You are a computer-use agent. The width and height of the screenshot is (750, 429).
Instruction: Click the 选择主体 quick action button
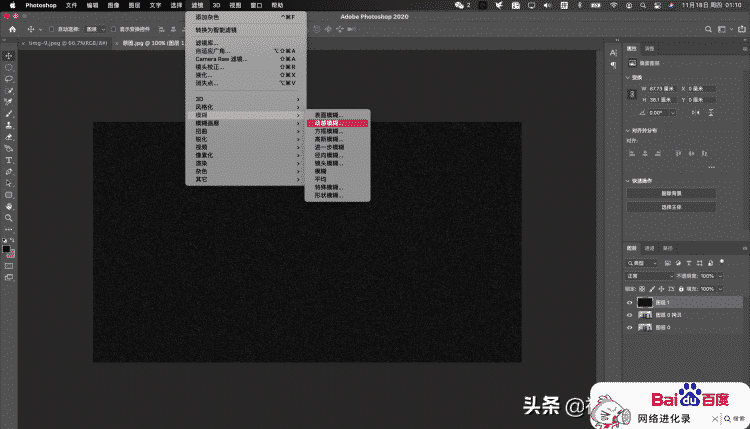click(x=671, y=207)
